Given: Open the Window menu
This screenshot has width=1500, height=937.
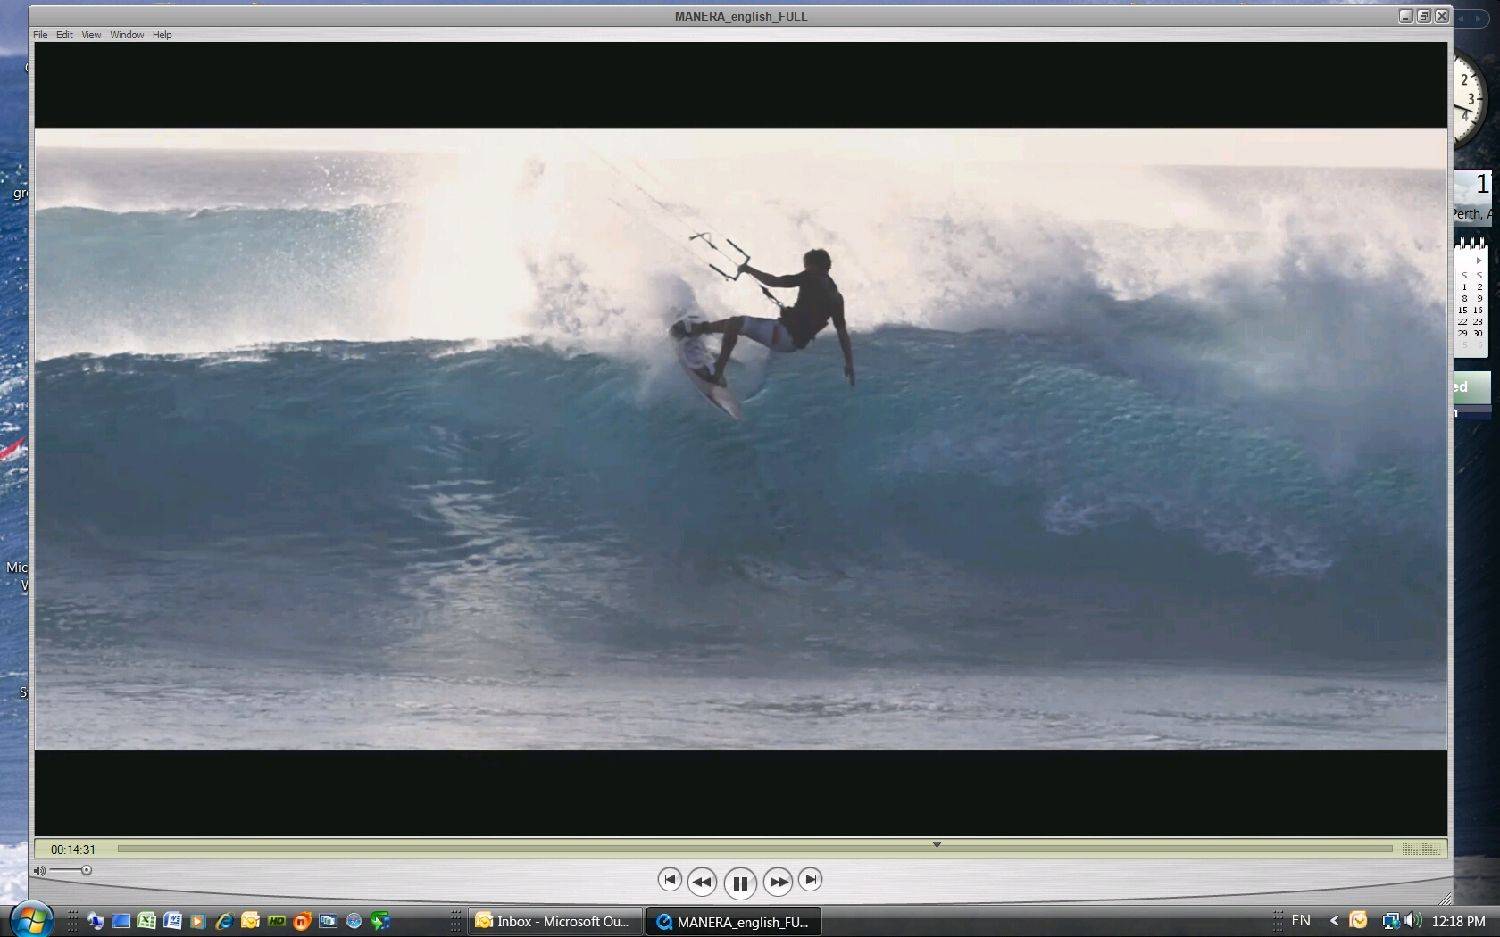Looking at the screenshot, I should click(x=127, y=35).
